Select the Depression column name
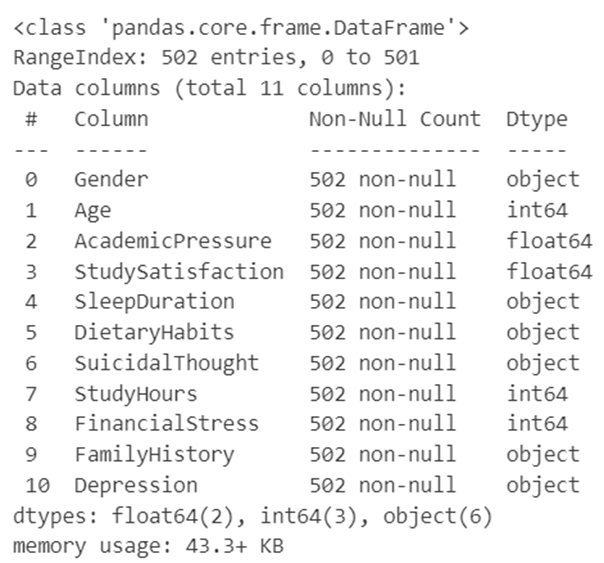Image resolution: width=604 pixels, height=563 pixels. pyautogui.click(x=136, y=485)
